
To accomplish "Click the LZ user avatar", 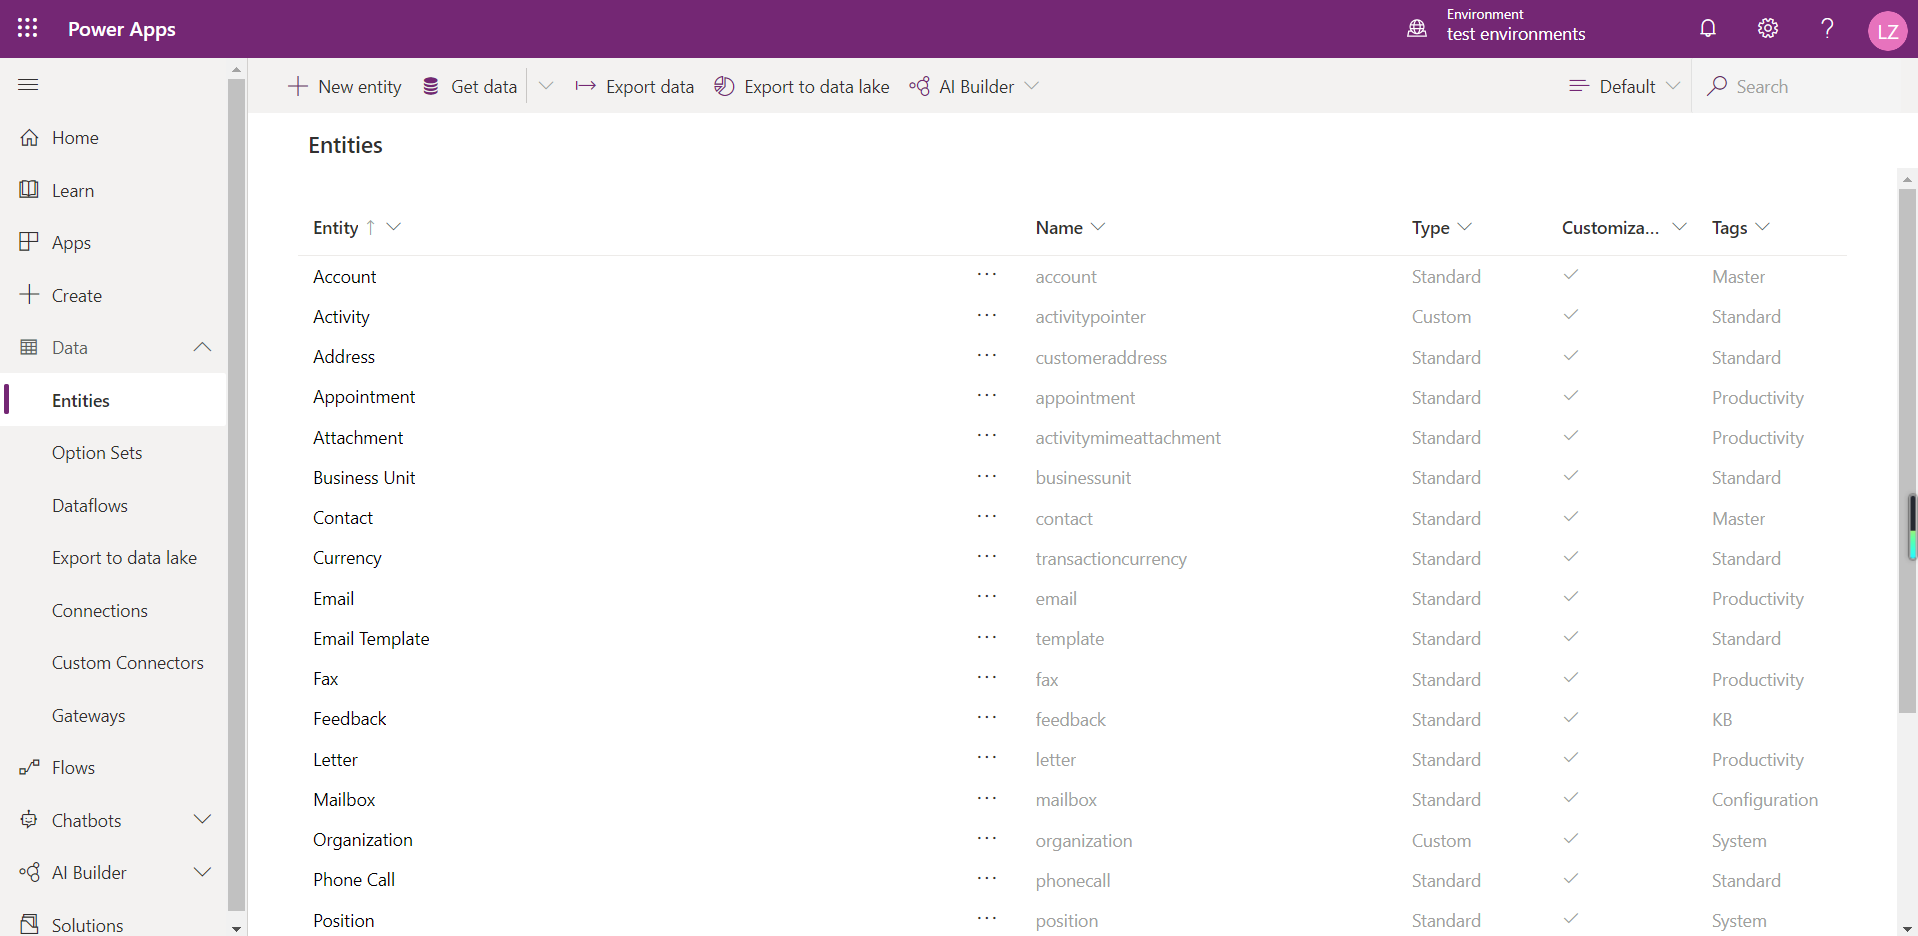I will pos(1888,29).
